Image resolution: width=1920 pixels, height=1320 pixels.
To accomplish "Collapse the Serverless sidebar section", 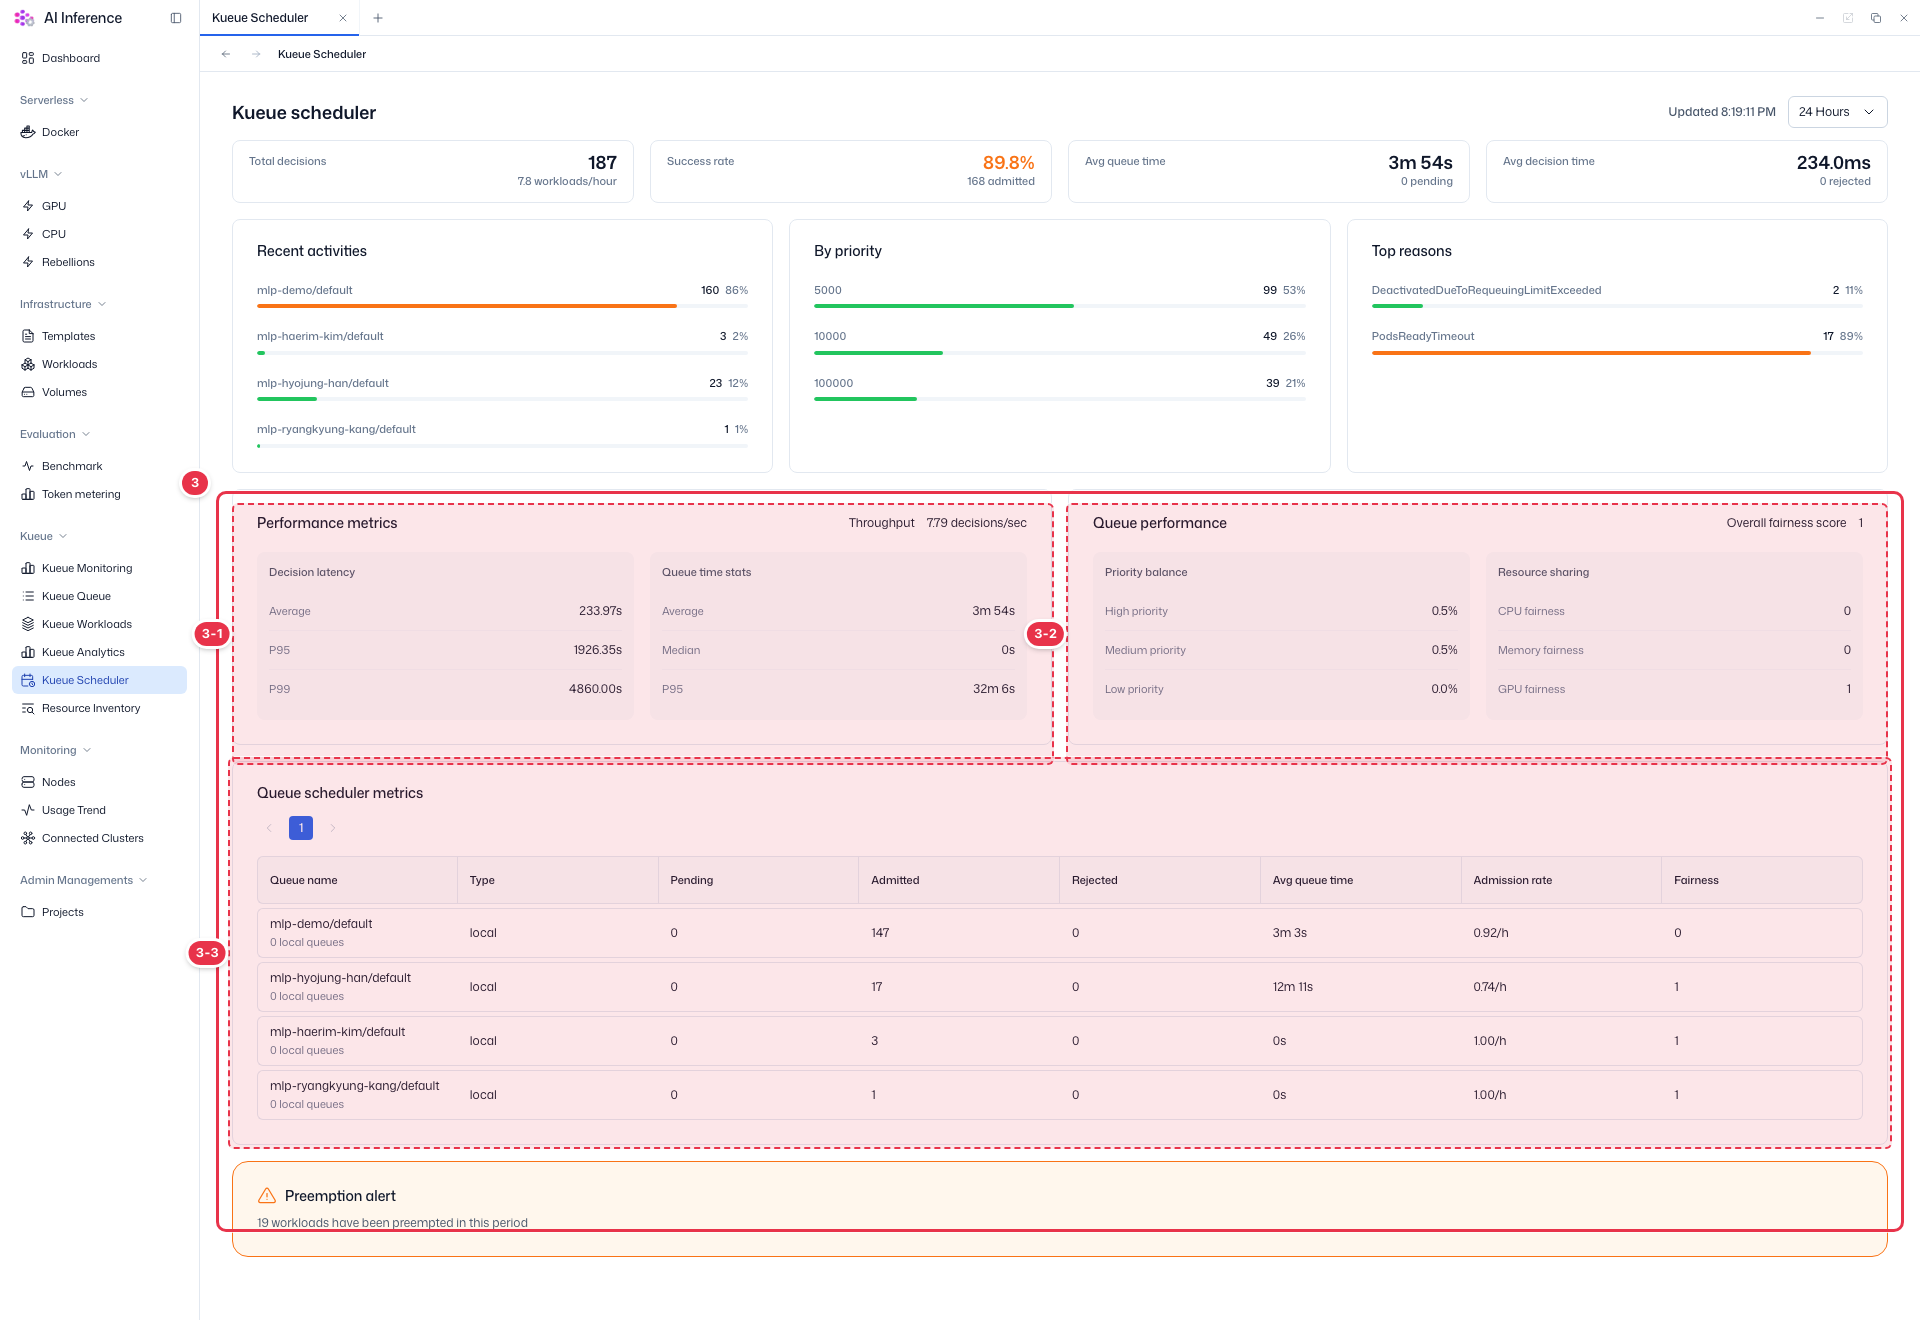I will 54,100.
